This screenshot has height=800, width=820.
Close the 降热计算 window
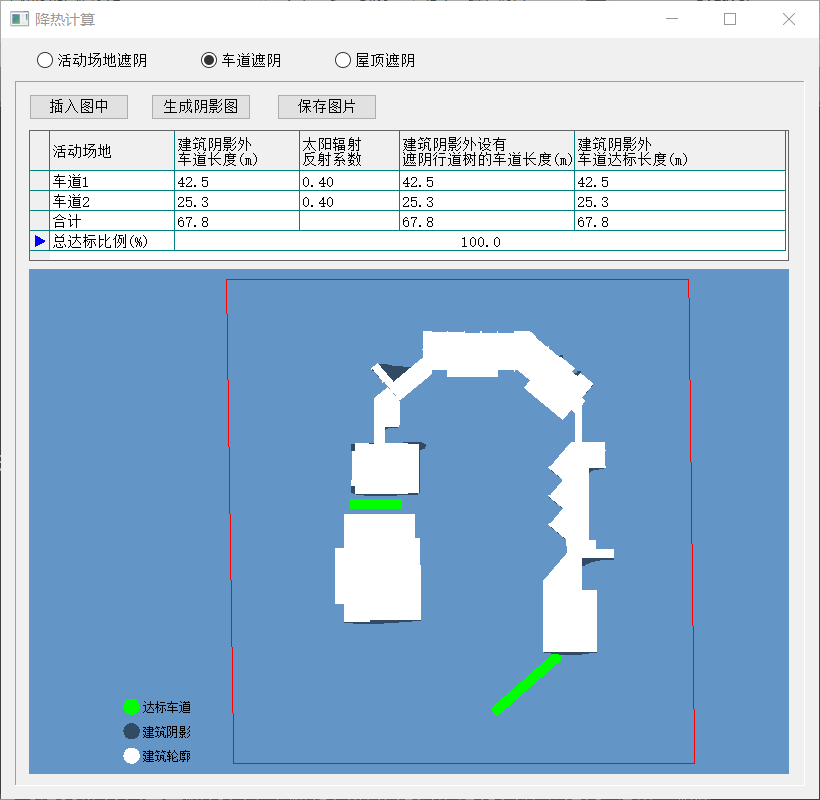pyautogui.click(x=789, y=19)
